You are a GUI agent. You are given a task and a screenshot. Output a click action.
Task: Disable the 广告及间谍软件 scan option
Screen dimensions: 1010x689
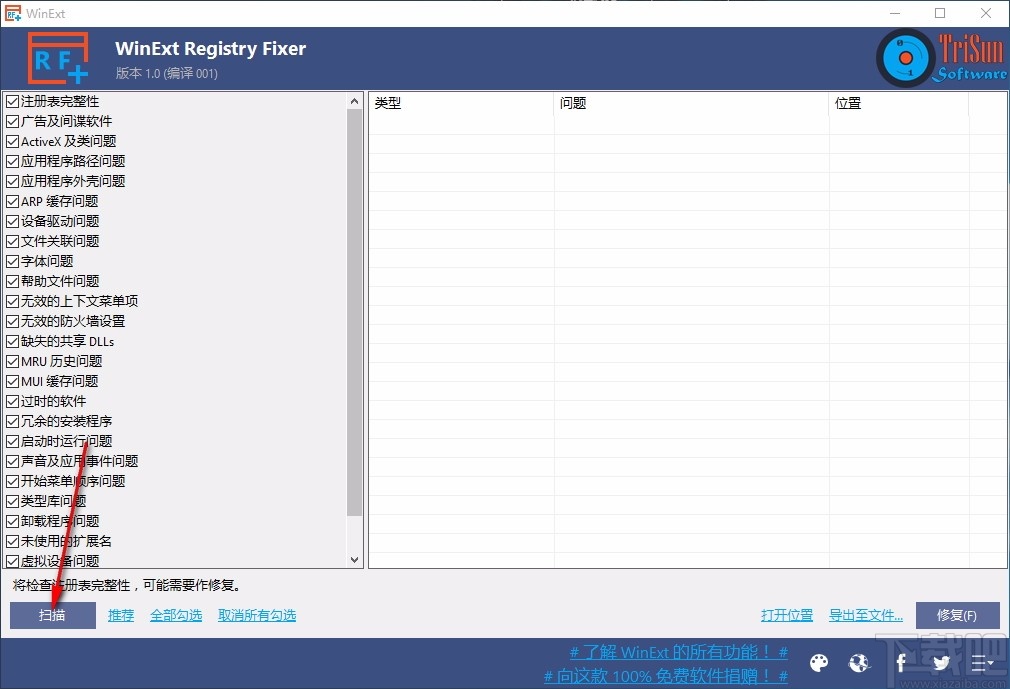[13, 121]
